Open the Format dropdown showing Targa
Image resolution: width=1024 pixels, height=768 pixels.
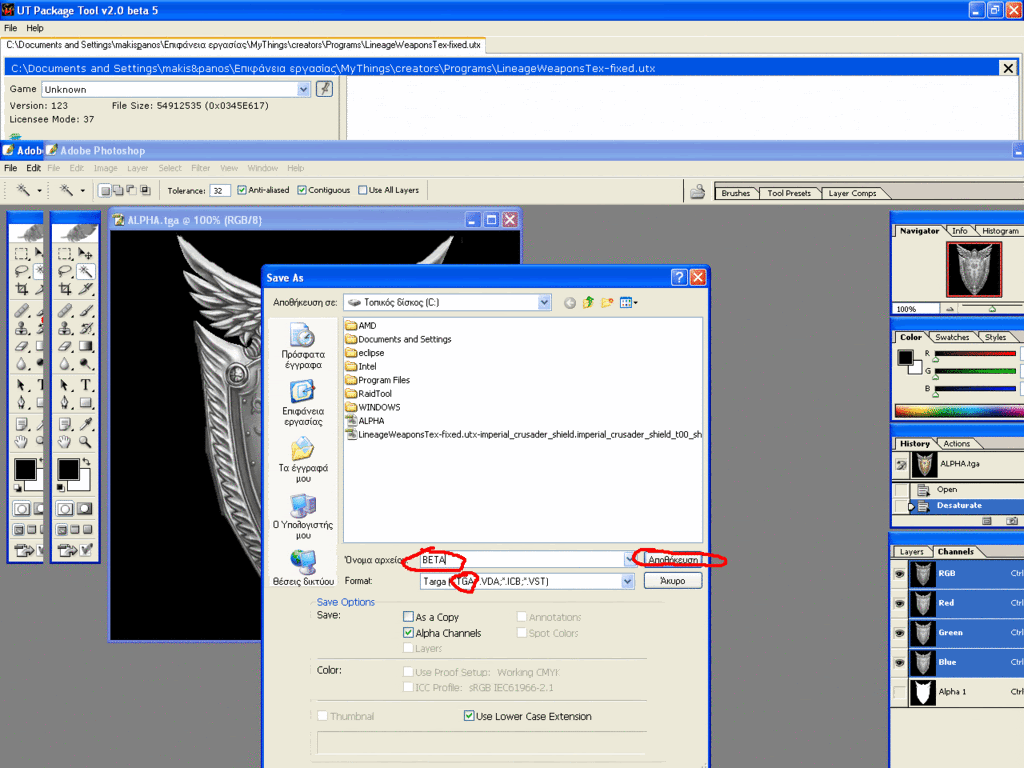[627, 581]
